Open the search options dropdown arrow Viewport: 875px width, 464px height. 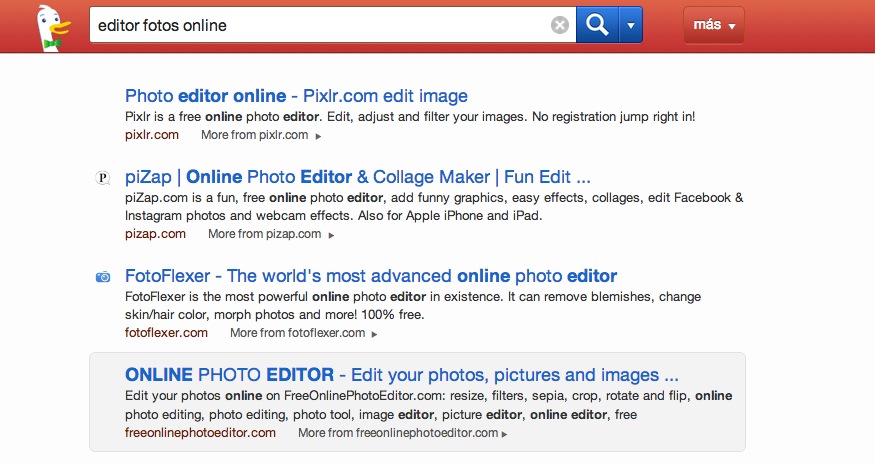(x=631, y=25)
